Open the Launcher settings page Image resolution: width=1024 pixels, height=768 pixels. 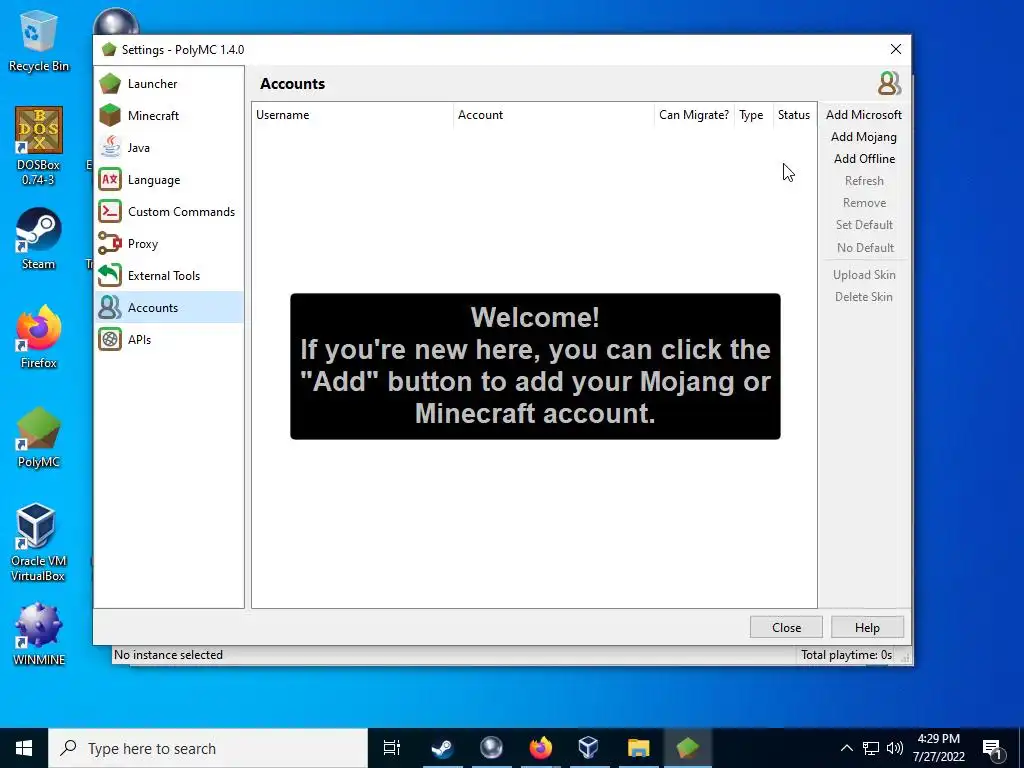coord(169,84)
